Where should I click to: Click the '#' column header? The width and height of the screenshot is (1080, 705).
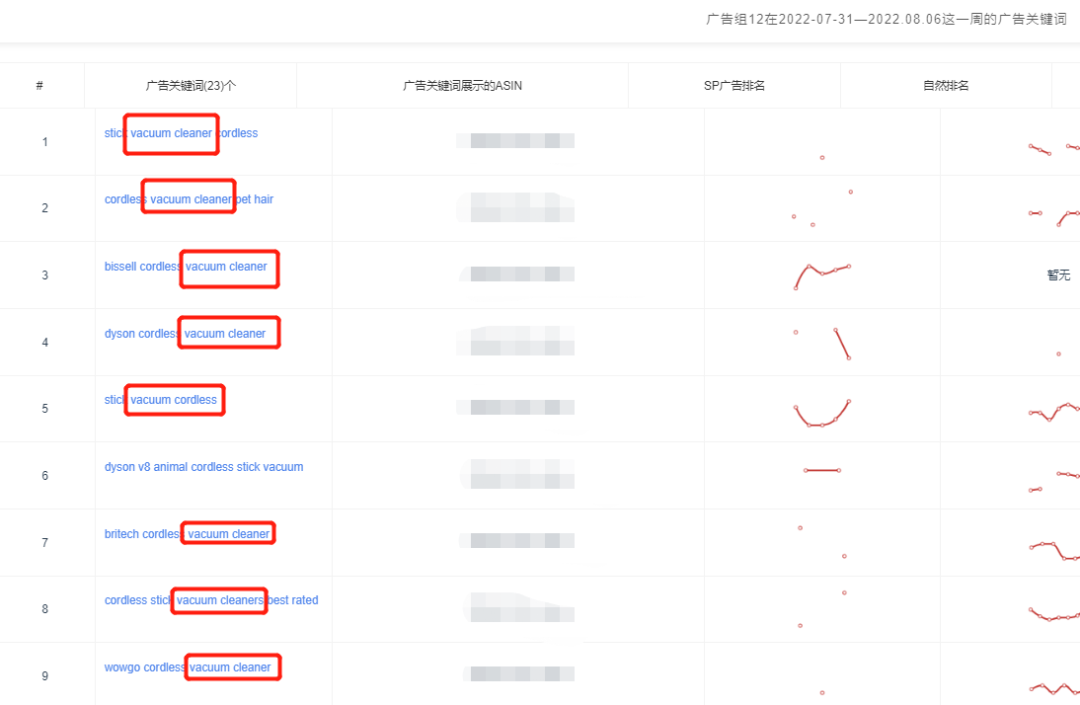pos(39,85)
